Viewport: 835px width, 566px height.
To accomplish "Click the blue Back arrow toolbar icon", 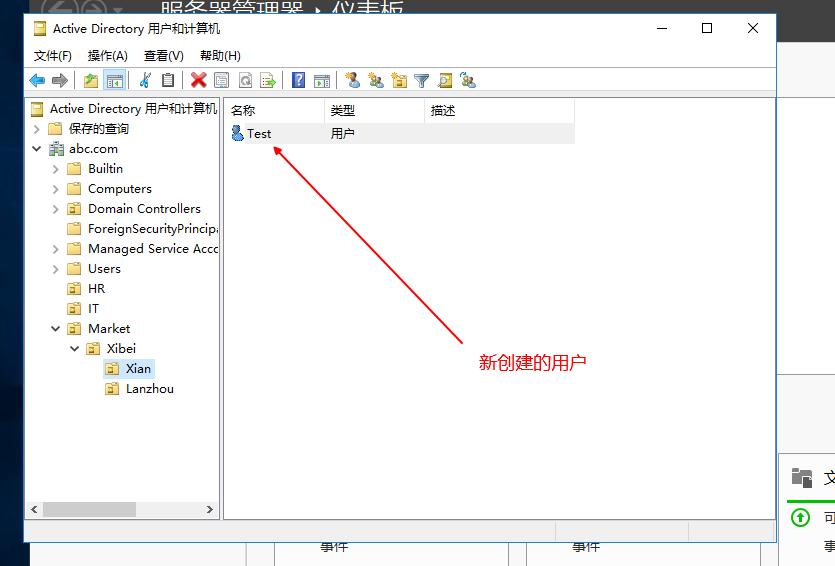I will coord(37,81).
